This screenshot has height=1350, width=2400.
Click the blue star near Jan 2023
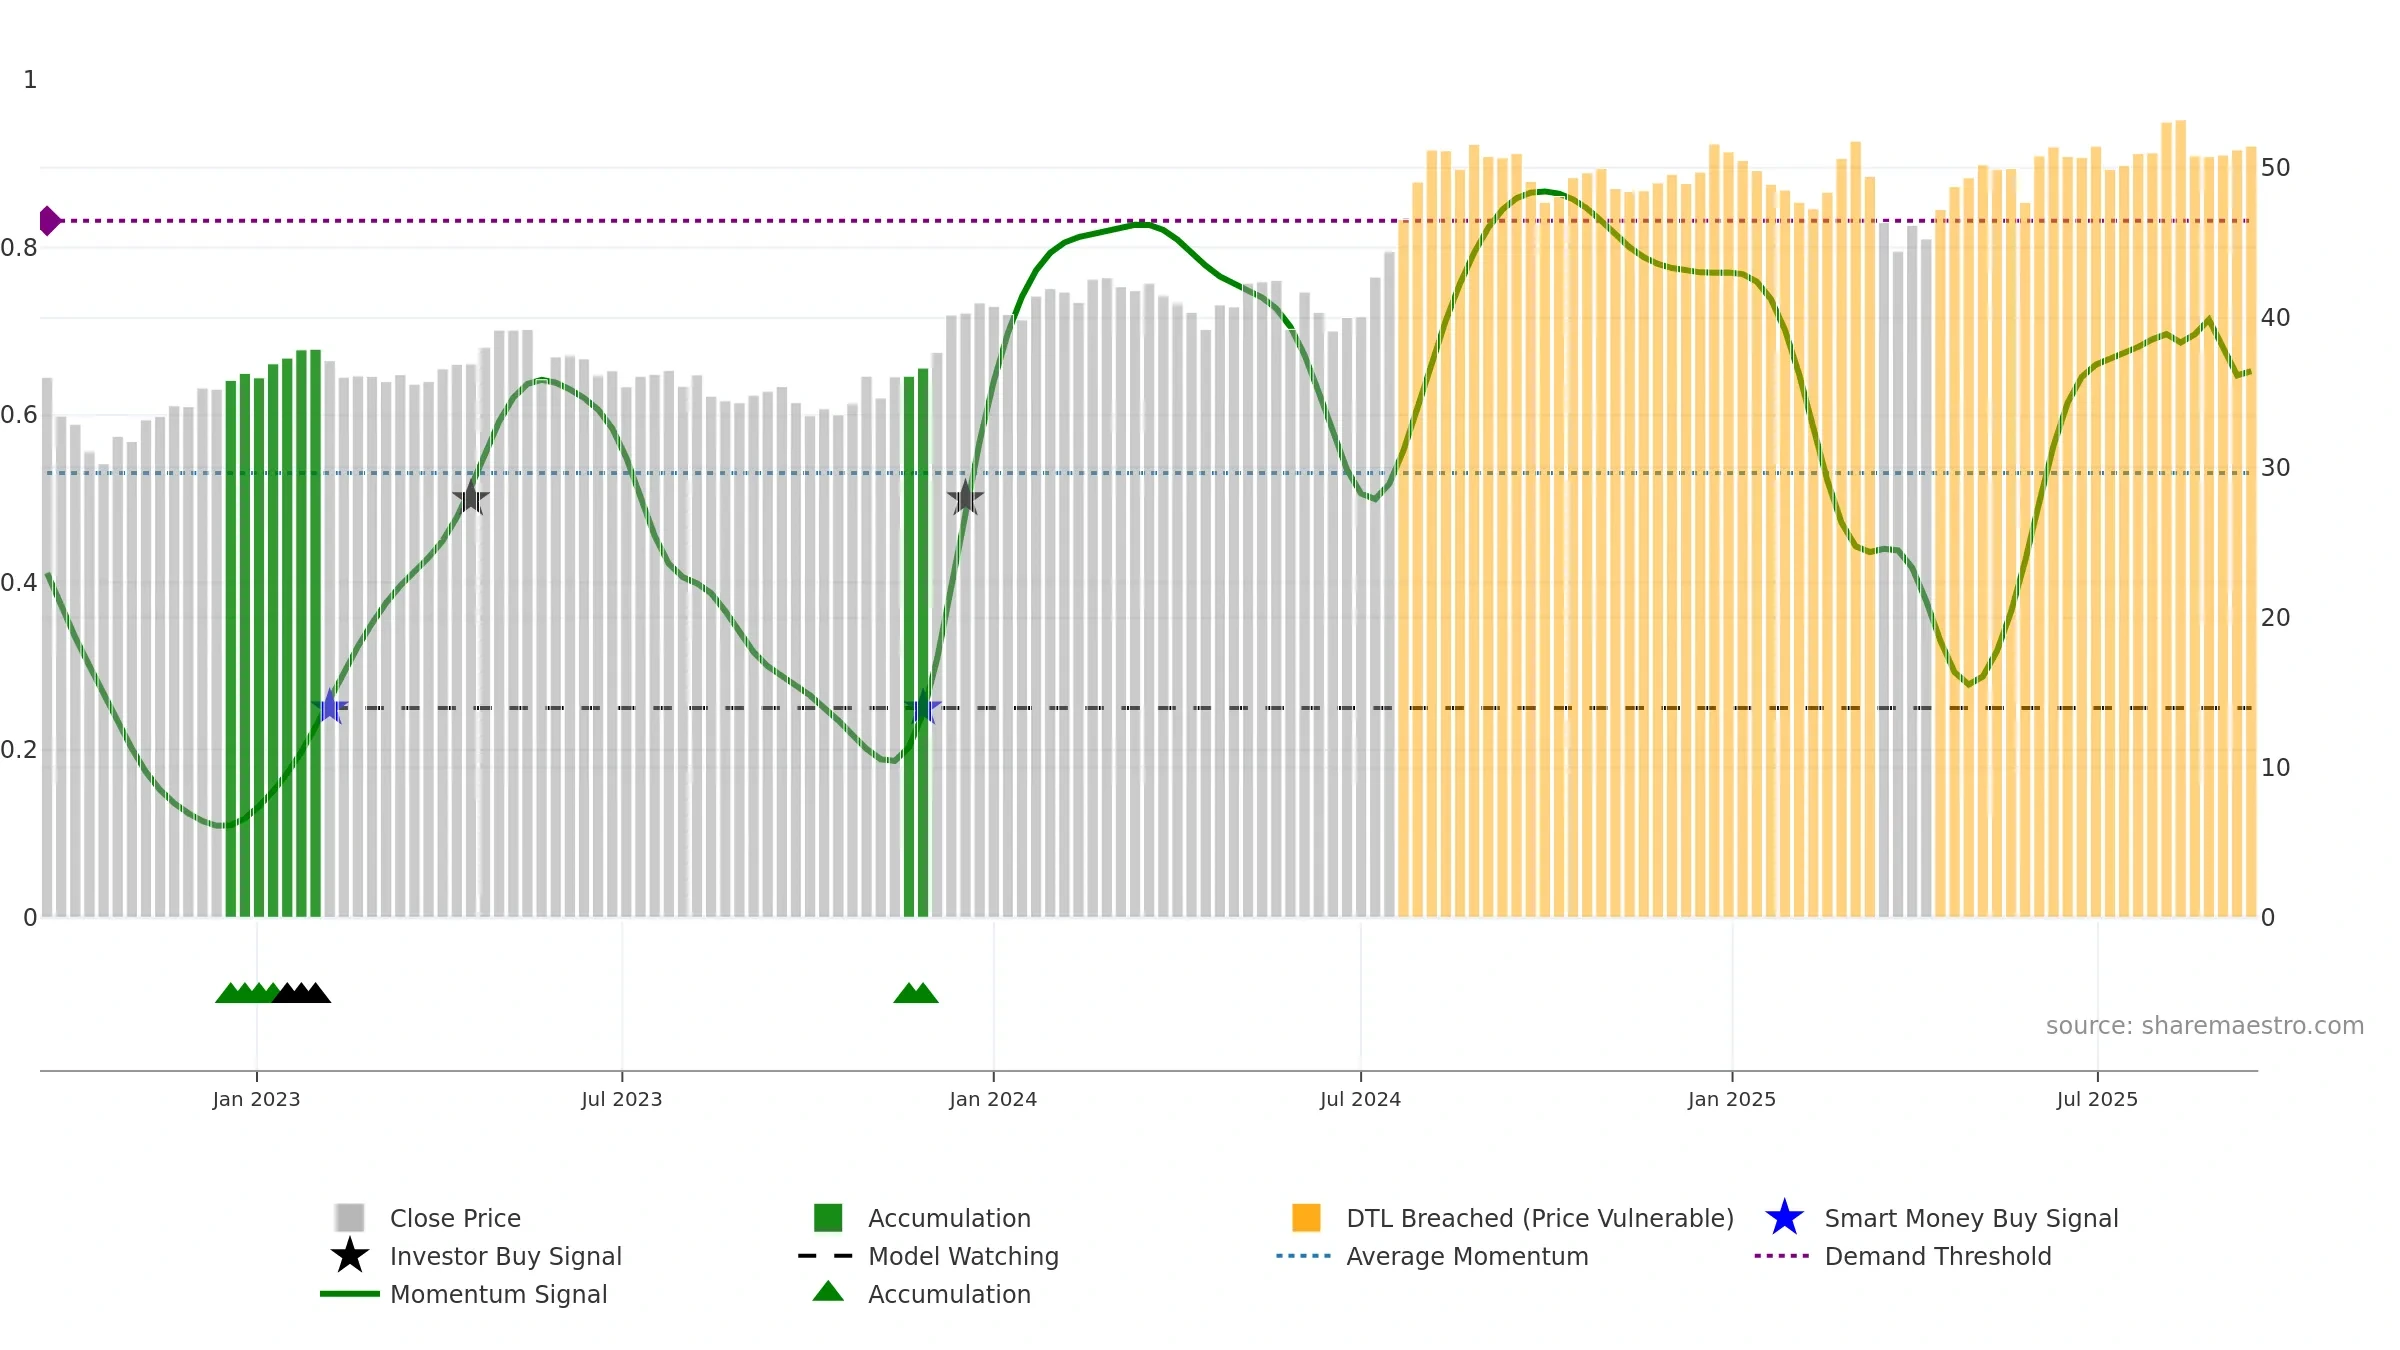click(330, 707)
